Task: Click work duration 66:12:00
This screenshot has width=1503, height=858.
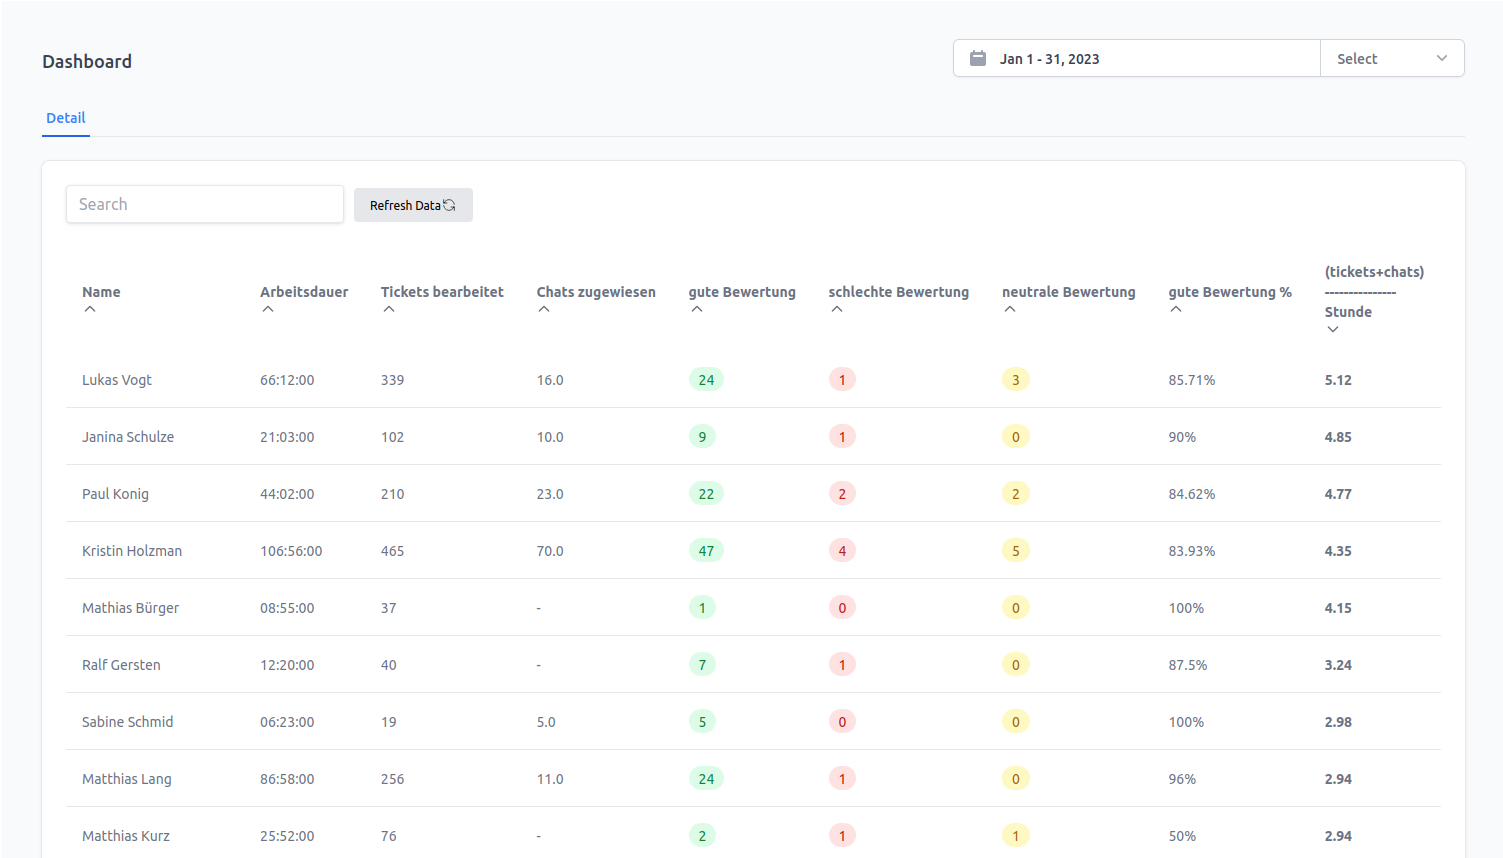Action: [287, 380]
